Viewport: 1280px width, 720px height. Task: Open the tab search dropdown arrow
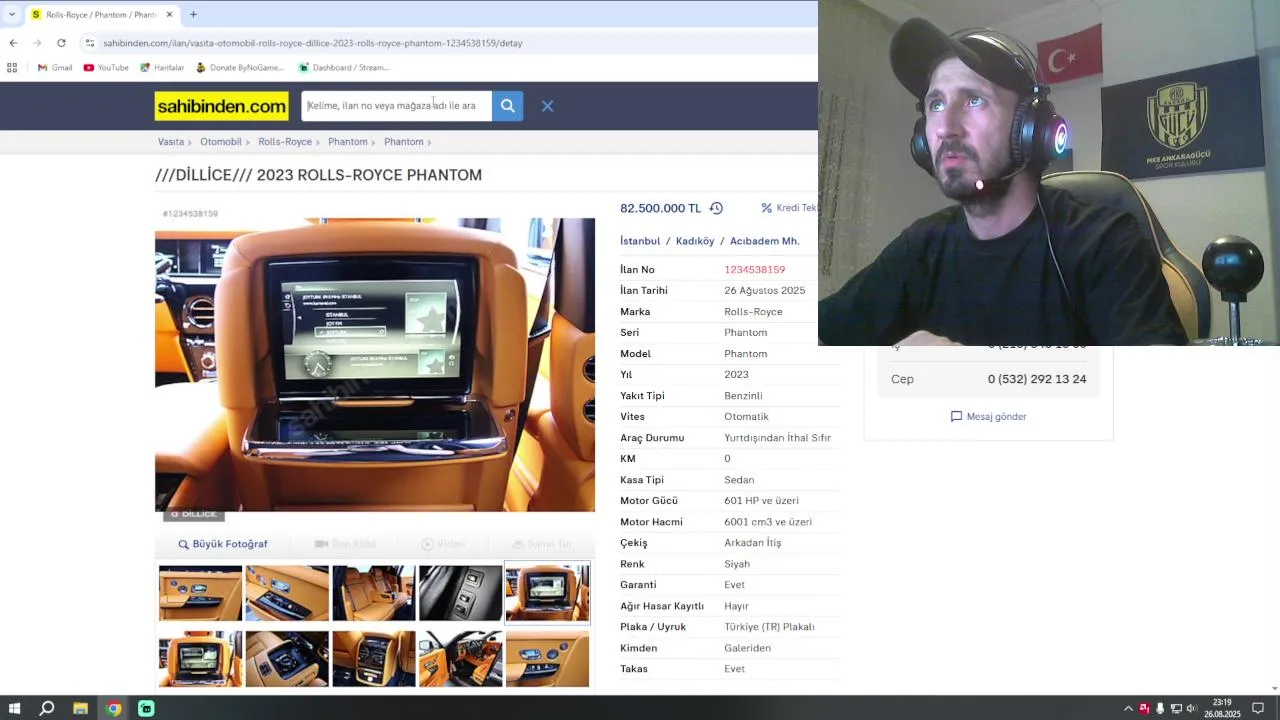[x=12, y=15]
